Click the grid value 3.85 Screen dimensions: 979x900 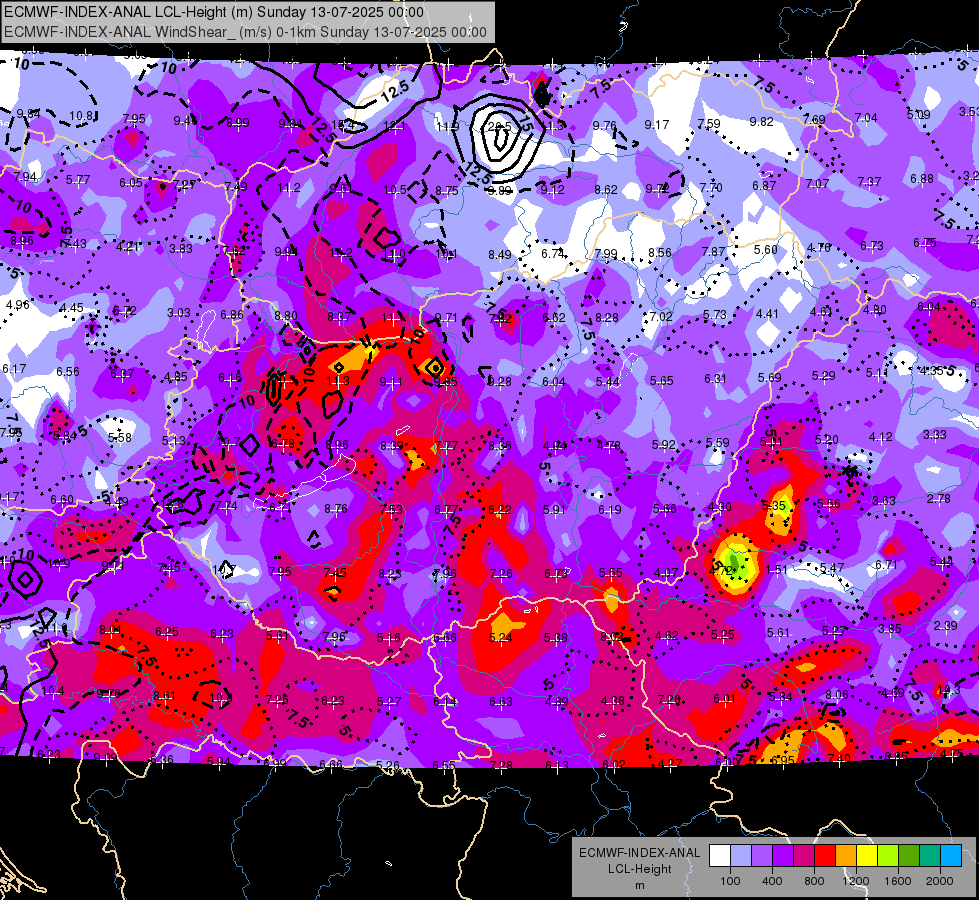click(890, 628)
